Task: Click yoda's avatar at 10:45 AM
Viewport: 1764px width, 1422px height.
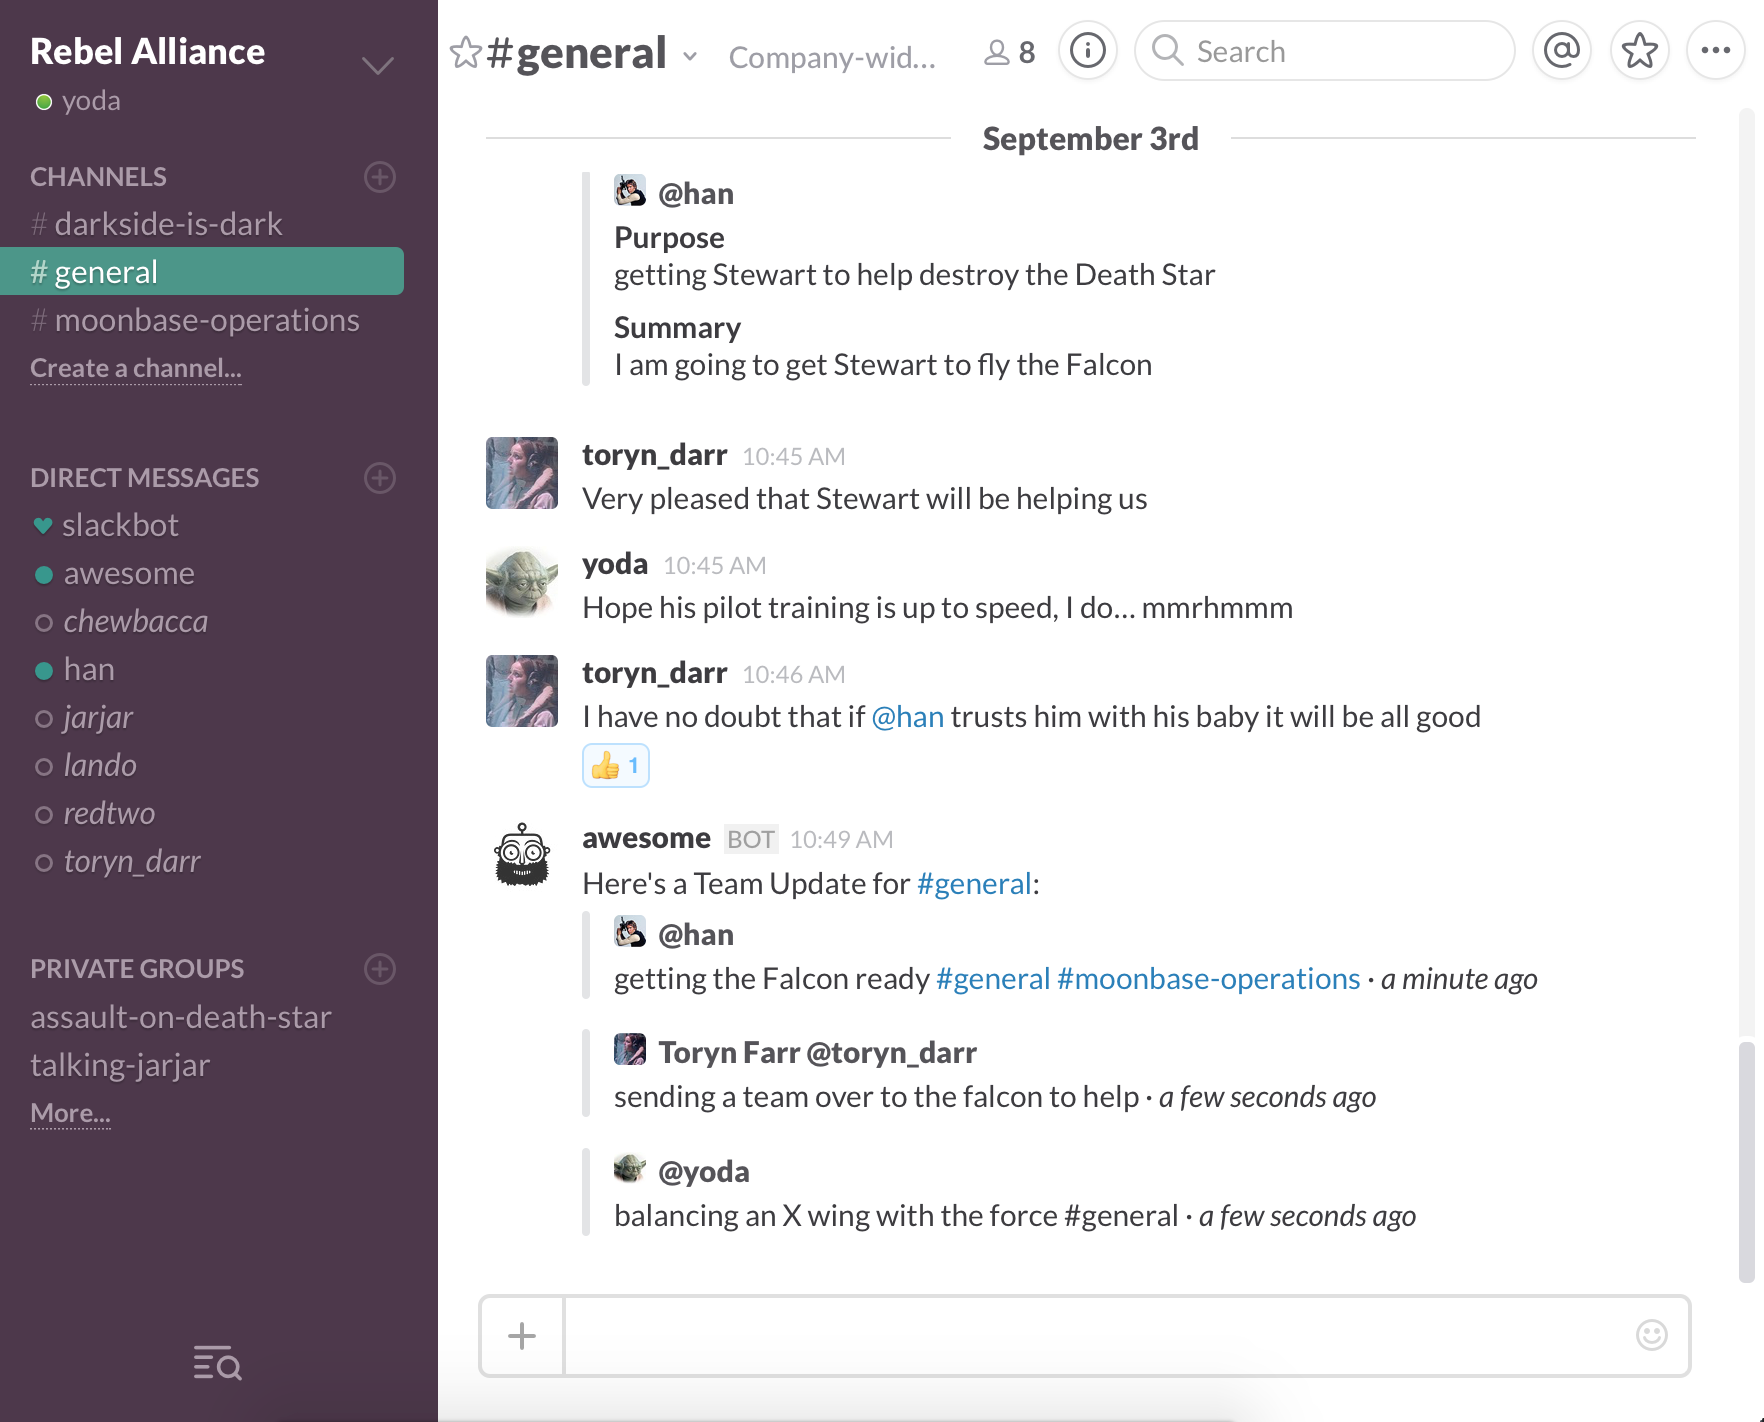Action: [x=522, y=581]
